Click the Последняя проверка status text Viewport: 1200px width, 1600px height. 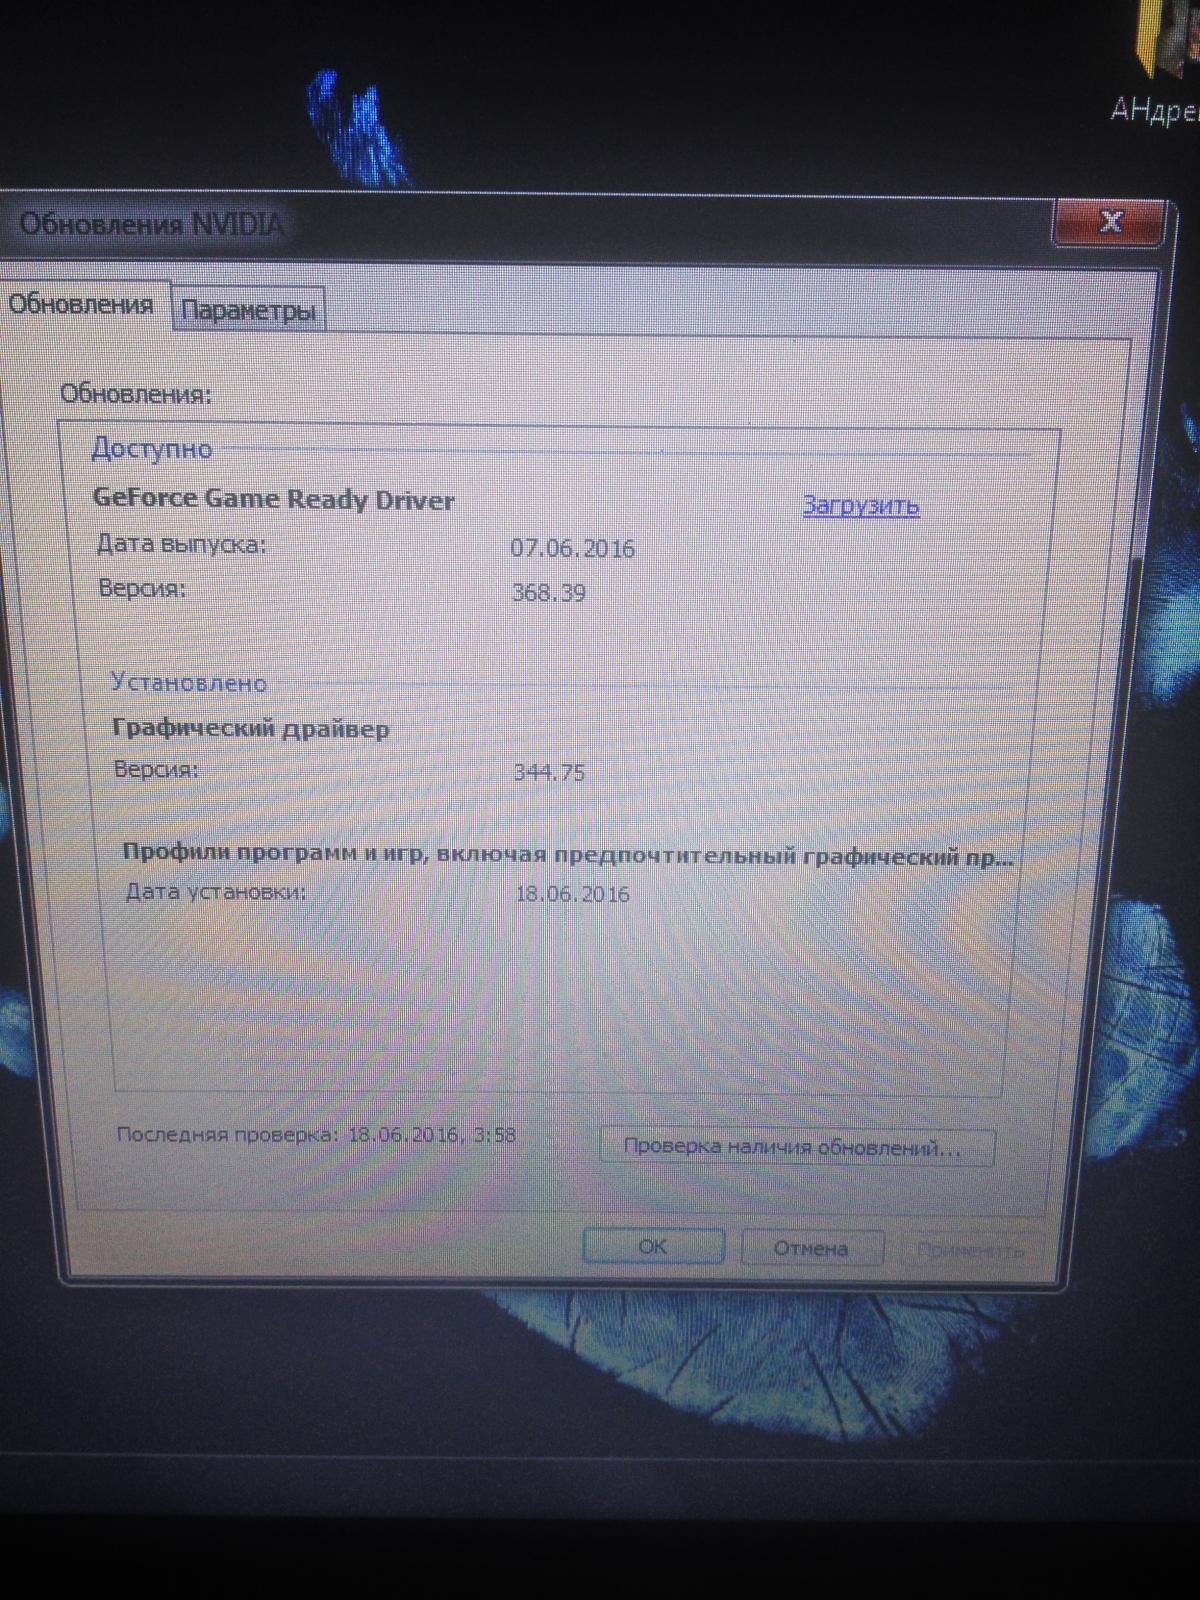pyautogui.click(x=316, y=1135)
